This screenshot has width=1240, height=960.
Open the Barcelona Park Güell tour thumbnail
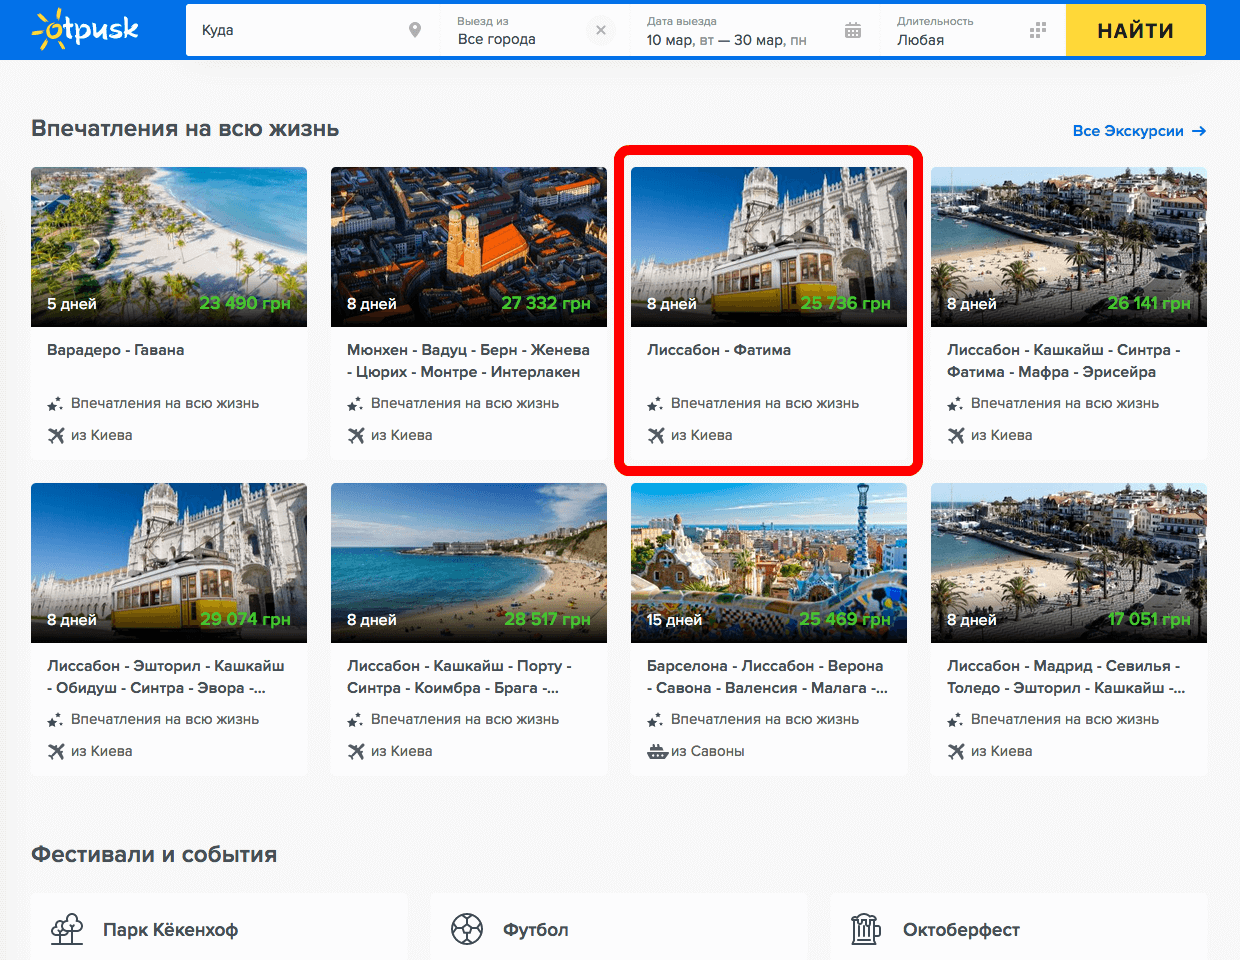(x=769, y=563)
